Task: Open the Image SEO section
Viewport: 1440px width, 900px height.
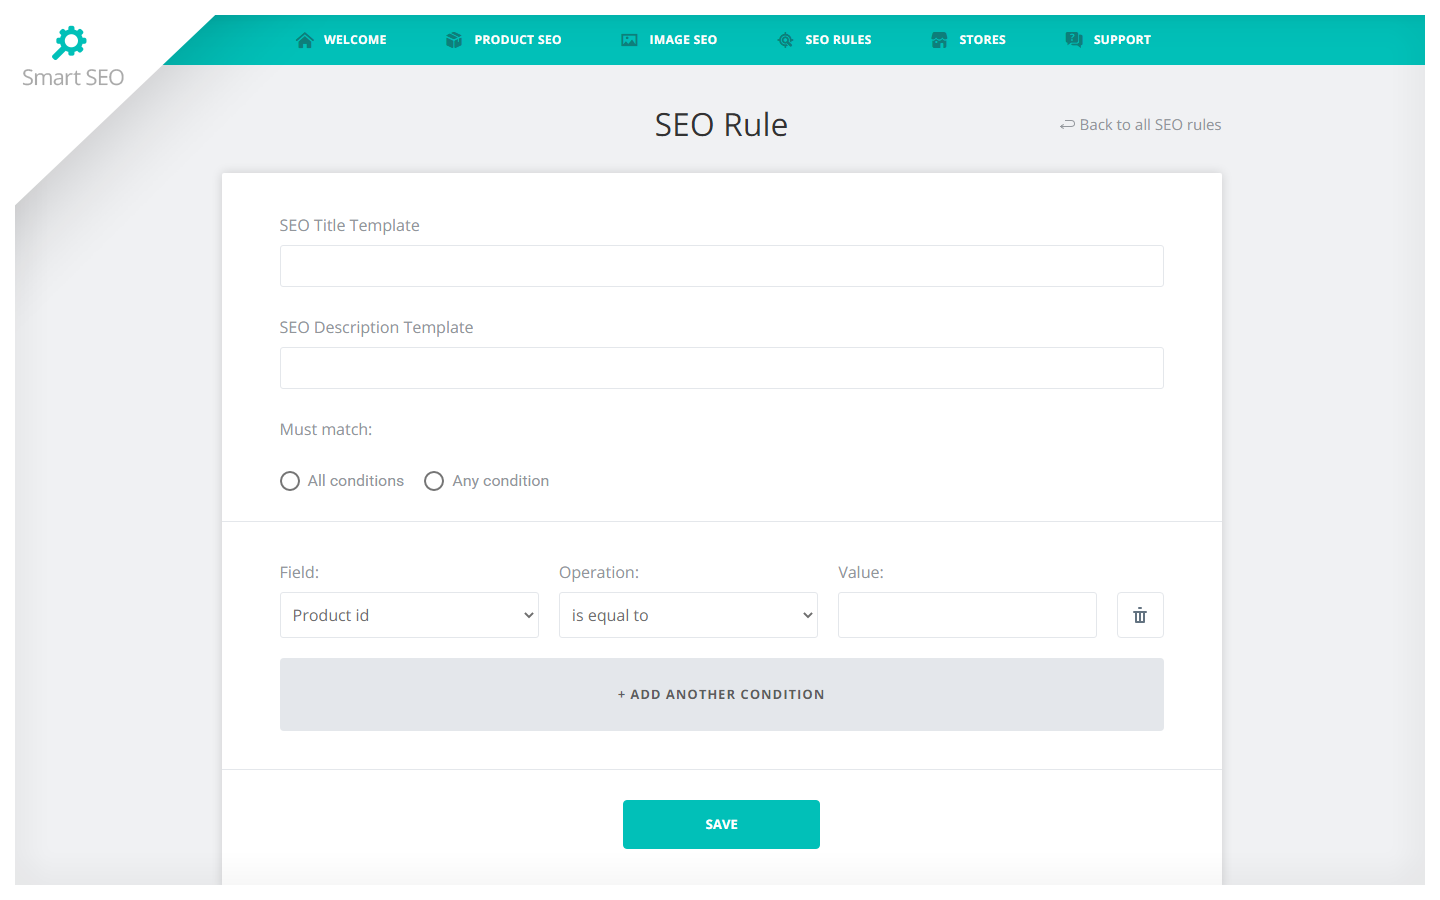Action: tap(669, 40)
